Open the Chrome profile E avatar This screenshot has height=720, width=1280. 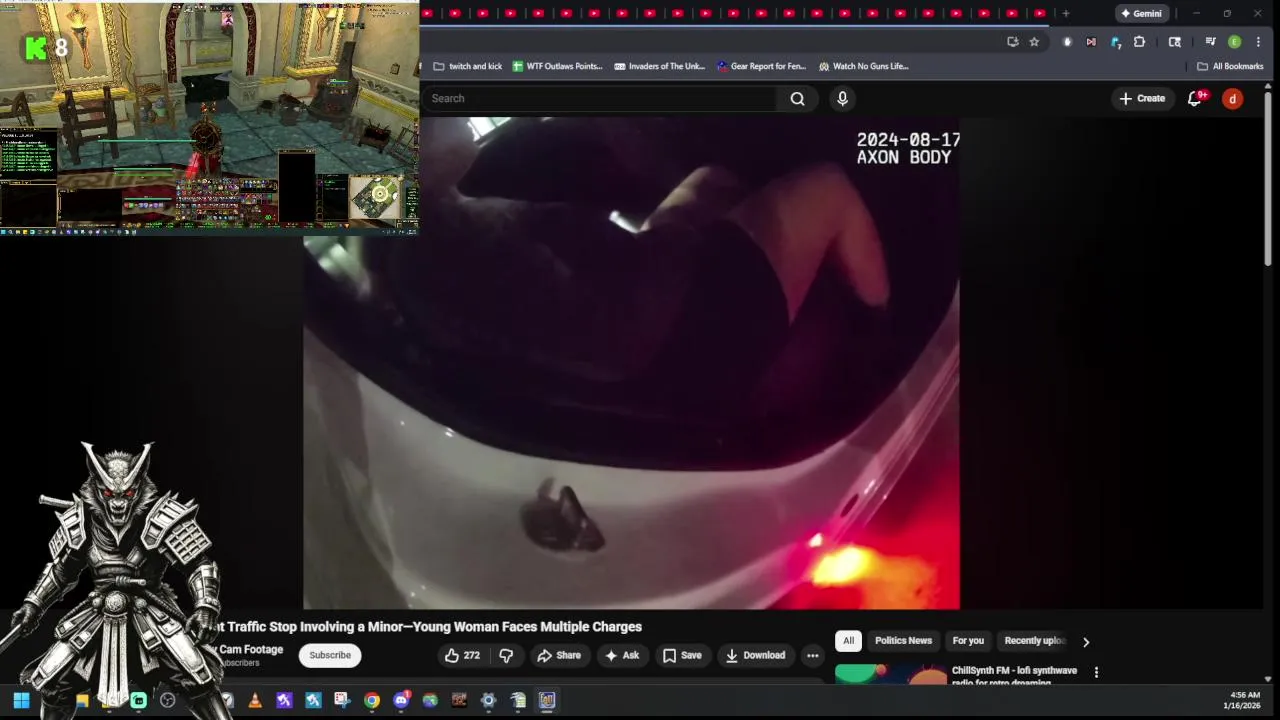point(1234,42)
